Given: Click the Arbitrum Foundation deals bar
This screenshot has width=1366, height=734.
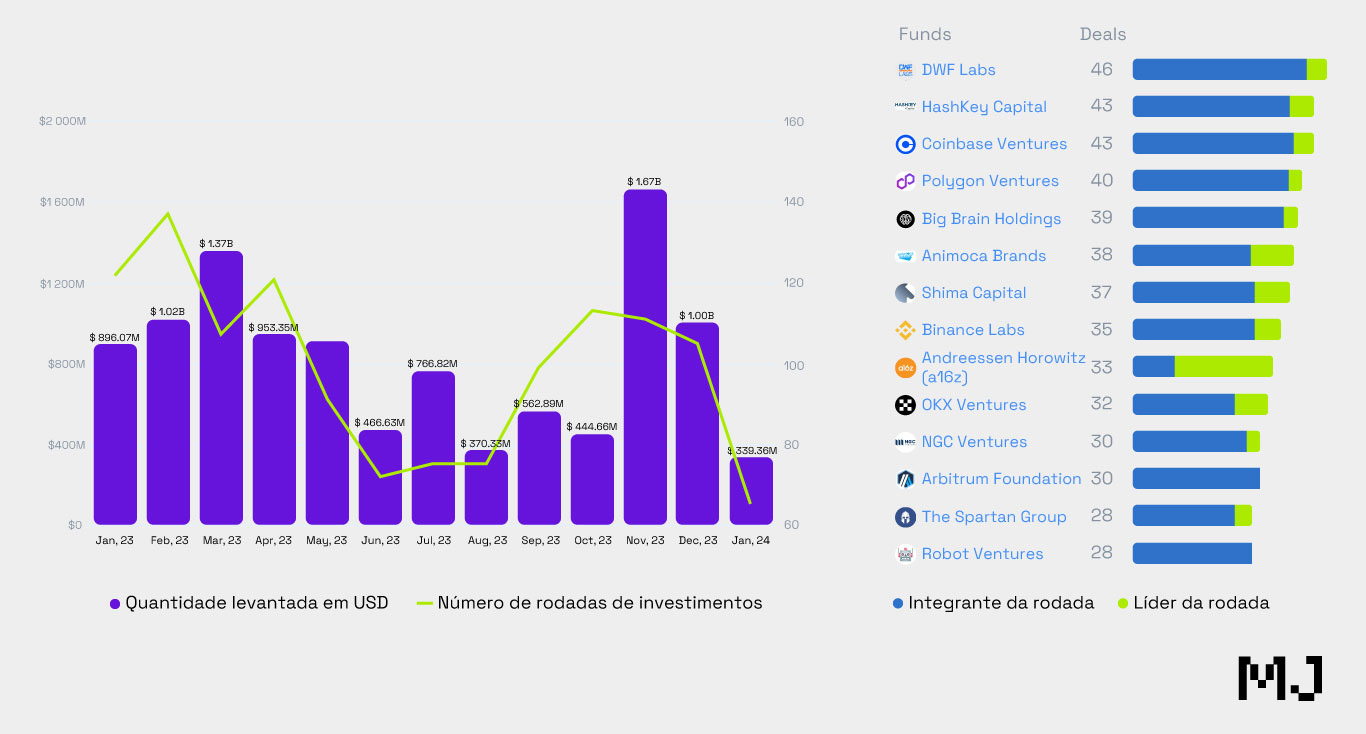Looking at the screenshot, I should [1196, 479].
